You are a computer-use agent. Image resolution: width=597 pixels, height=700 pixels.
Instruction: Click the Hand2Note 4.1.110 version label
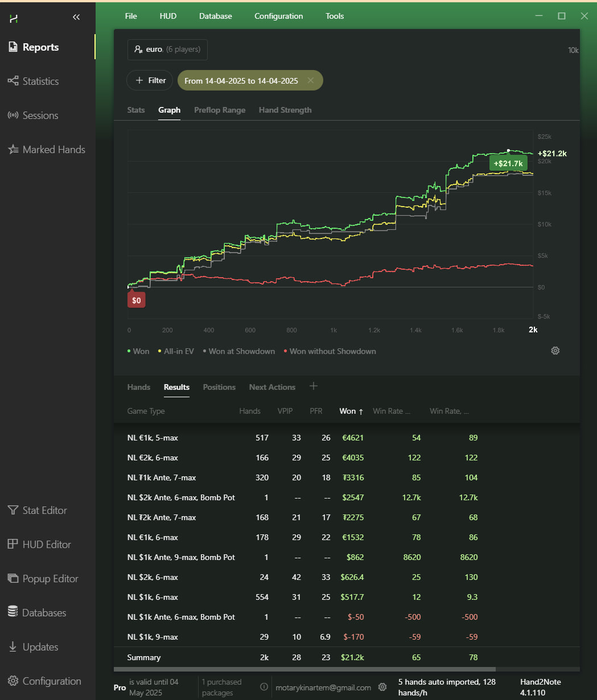point(540,687)
